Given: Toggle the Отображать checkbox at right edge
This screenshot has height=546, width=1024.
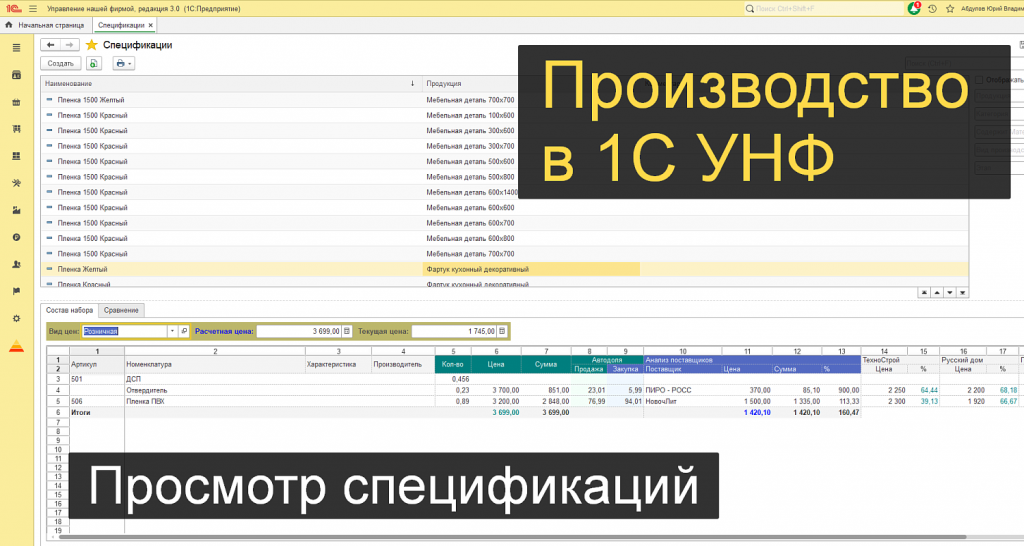Looking at the screenshot, I should (x=979, y=80).
